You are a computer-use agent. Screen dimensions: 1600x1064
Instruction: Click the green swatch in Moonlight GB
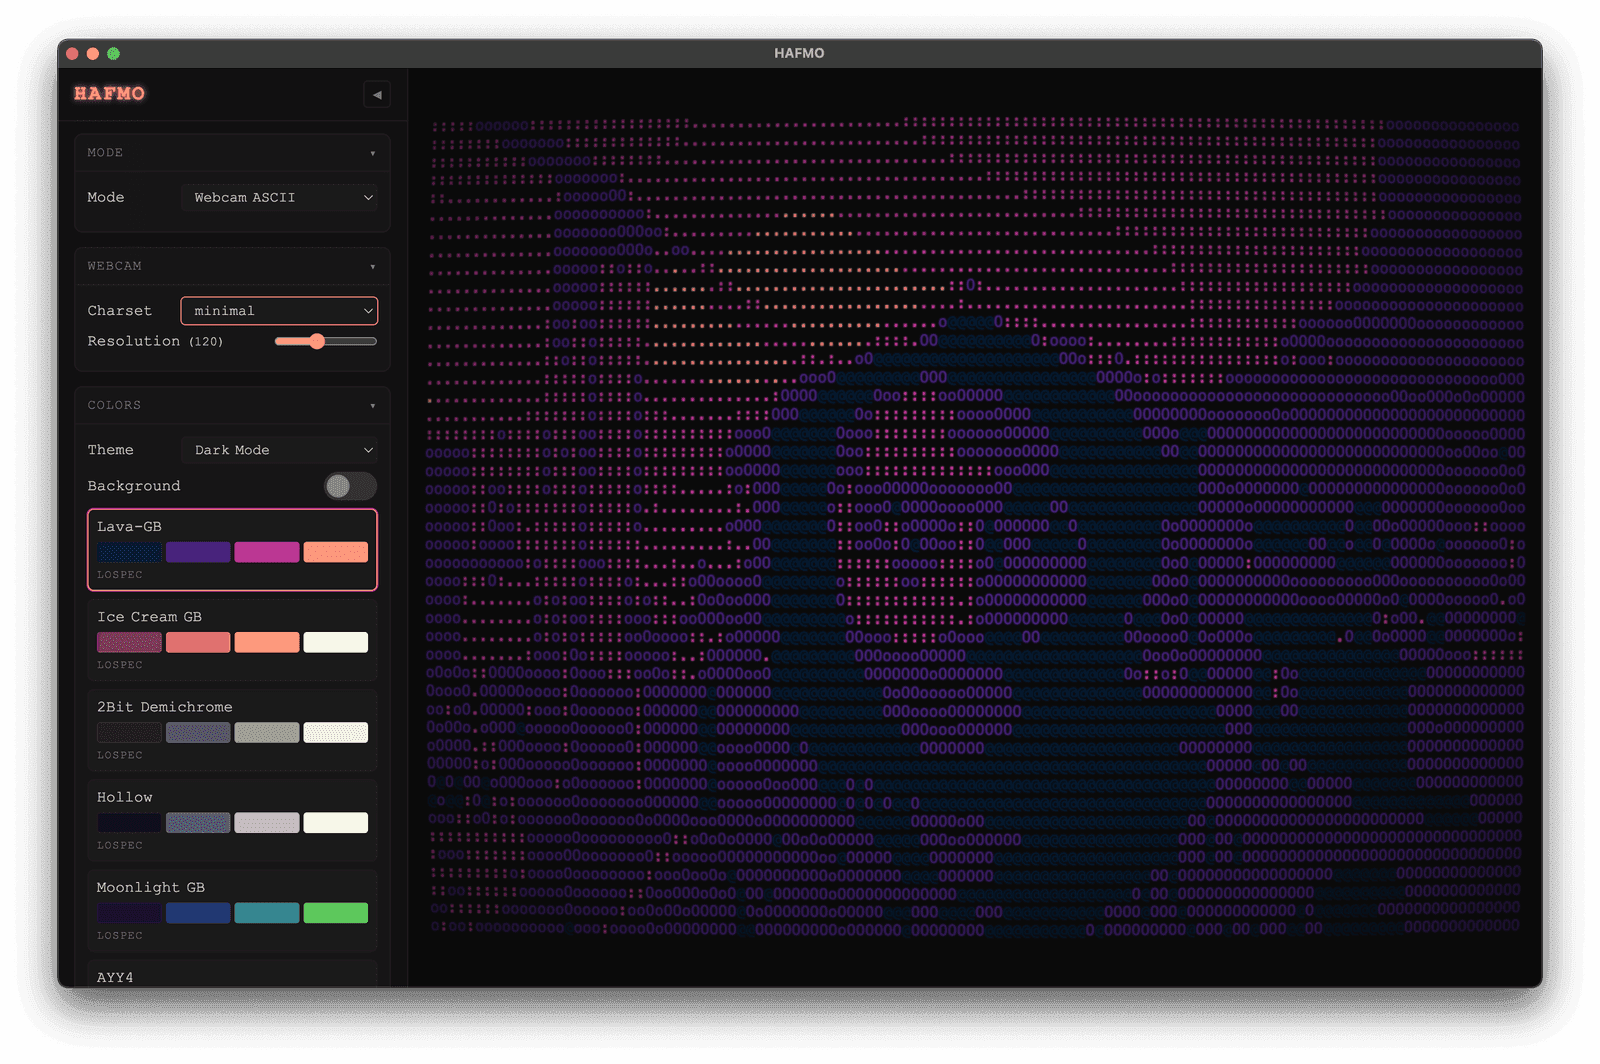point(336,913)
